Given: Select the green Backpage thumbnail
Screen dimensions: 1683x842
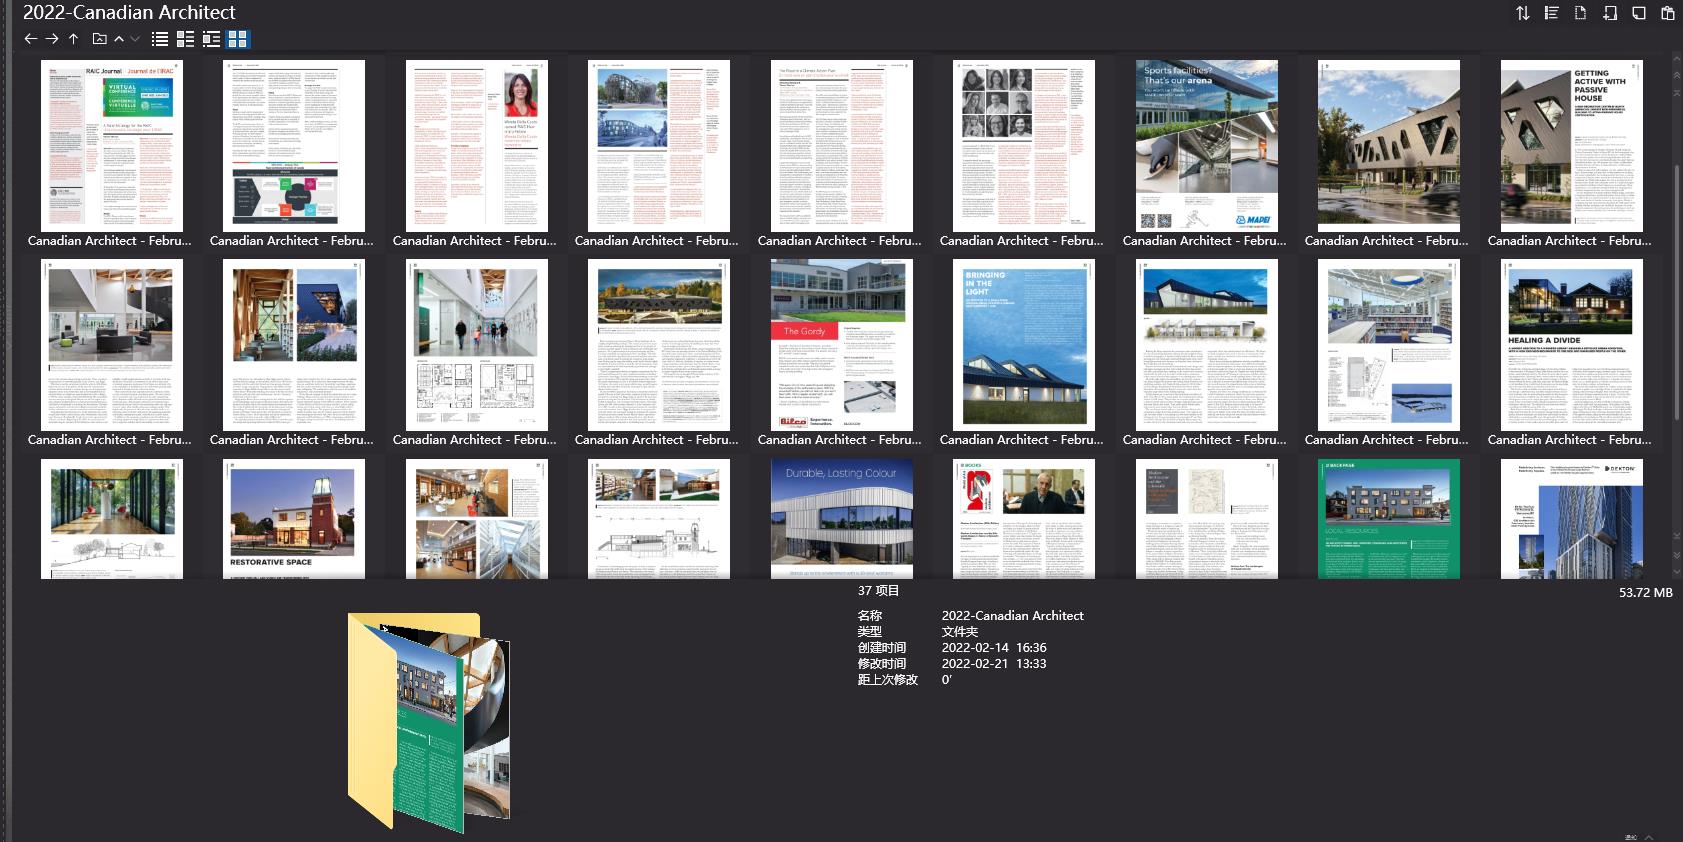Looking at the screenshot, I should pos(1388,519).
